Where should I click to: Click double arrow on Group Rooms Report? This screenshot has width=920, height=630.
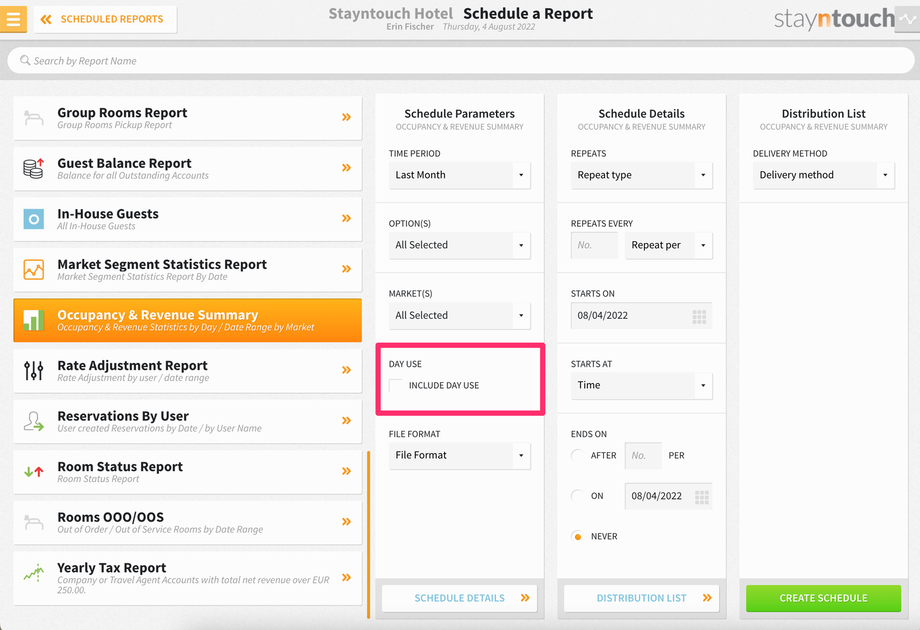point(347,117)
